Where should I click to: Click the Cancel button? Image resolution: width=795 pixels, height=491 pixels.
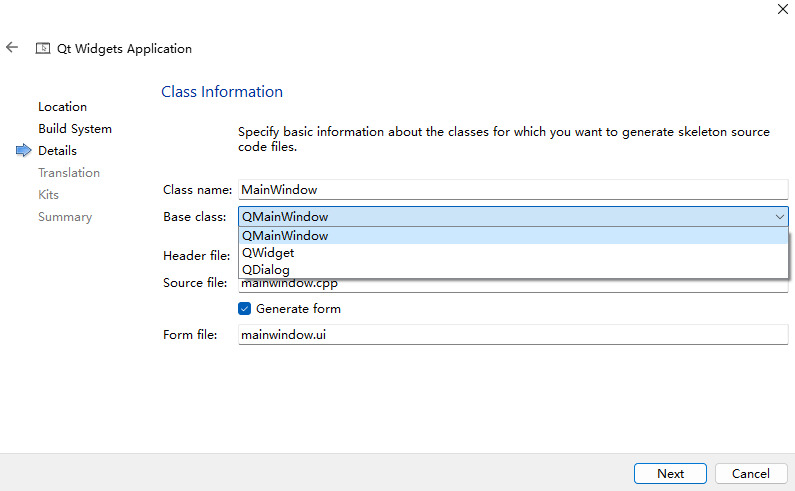click(x=750, y=473)
